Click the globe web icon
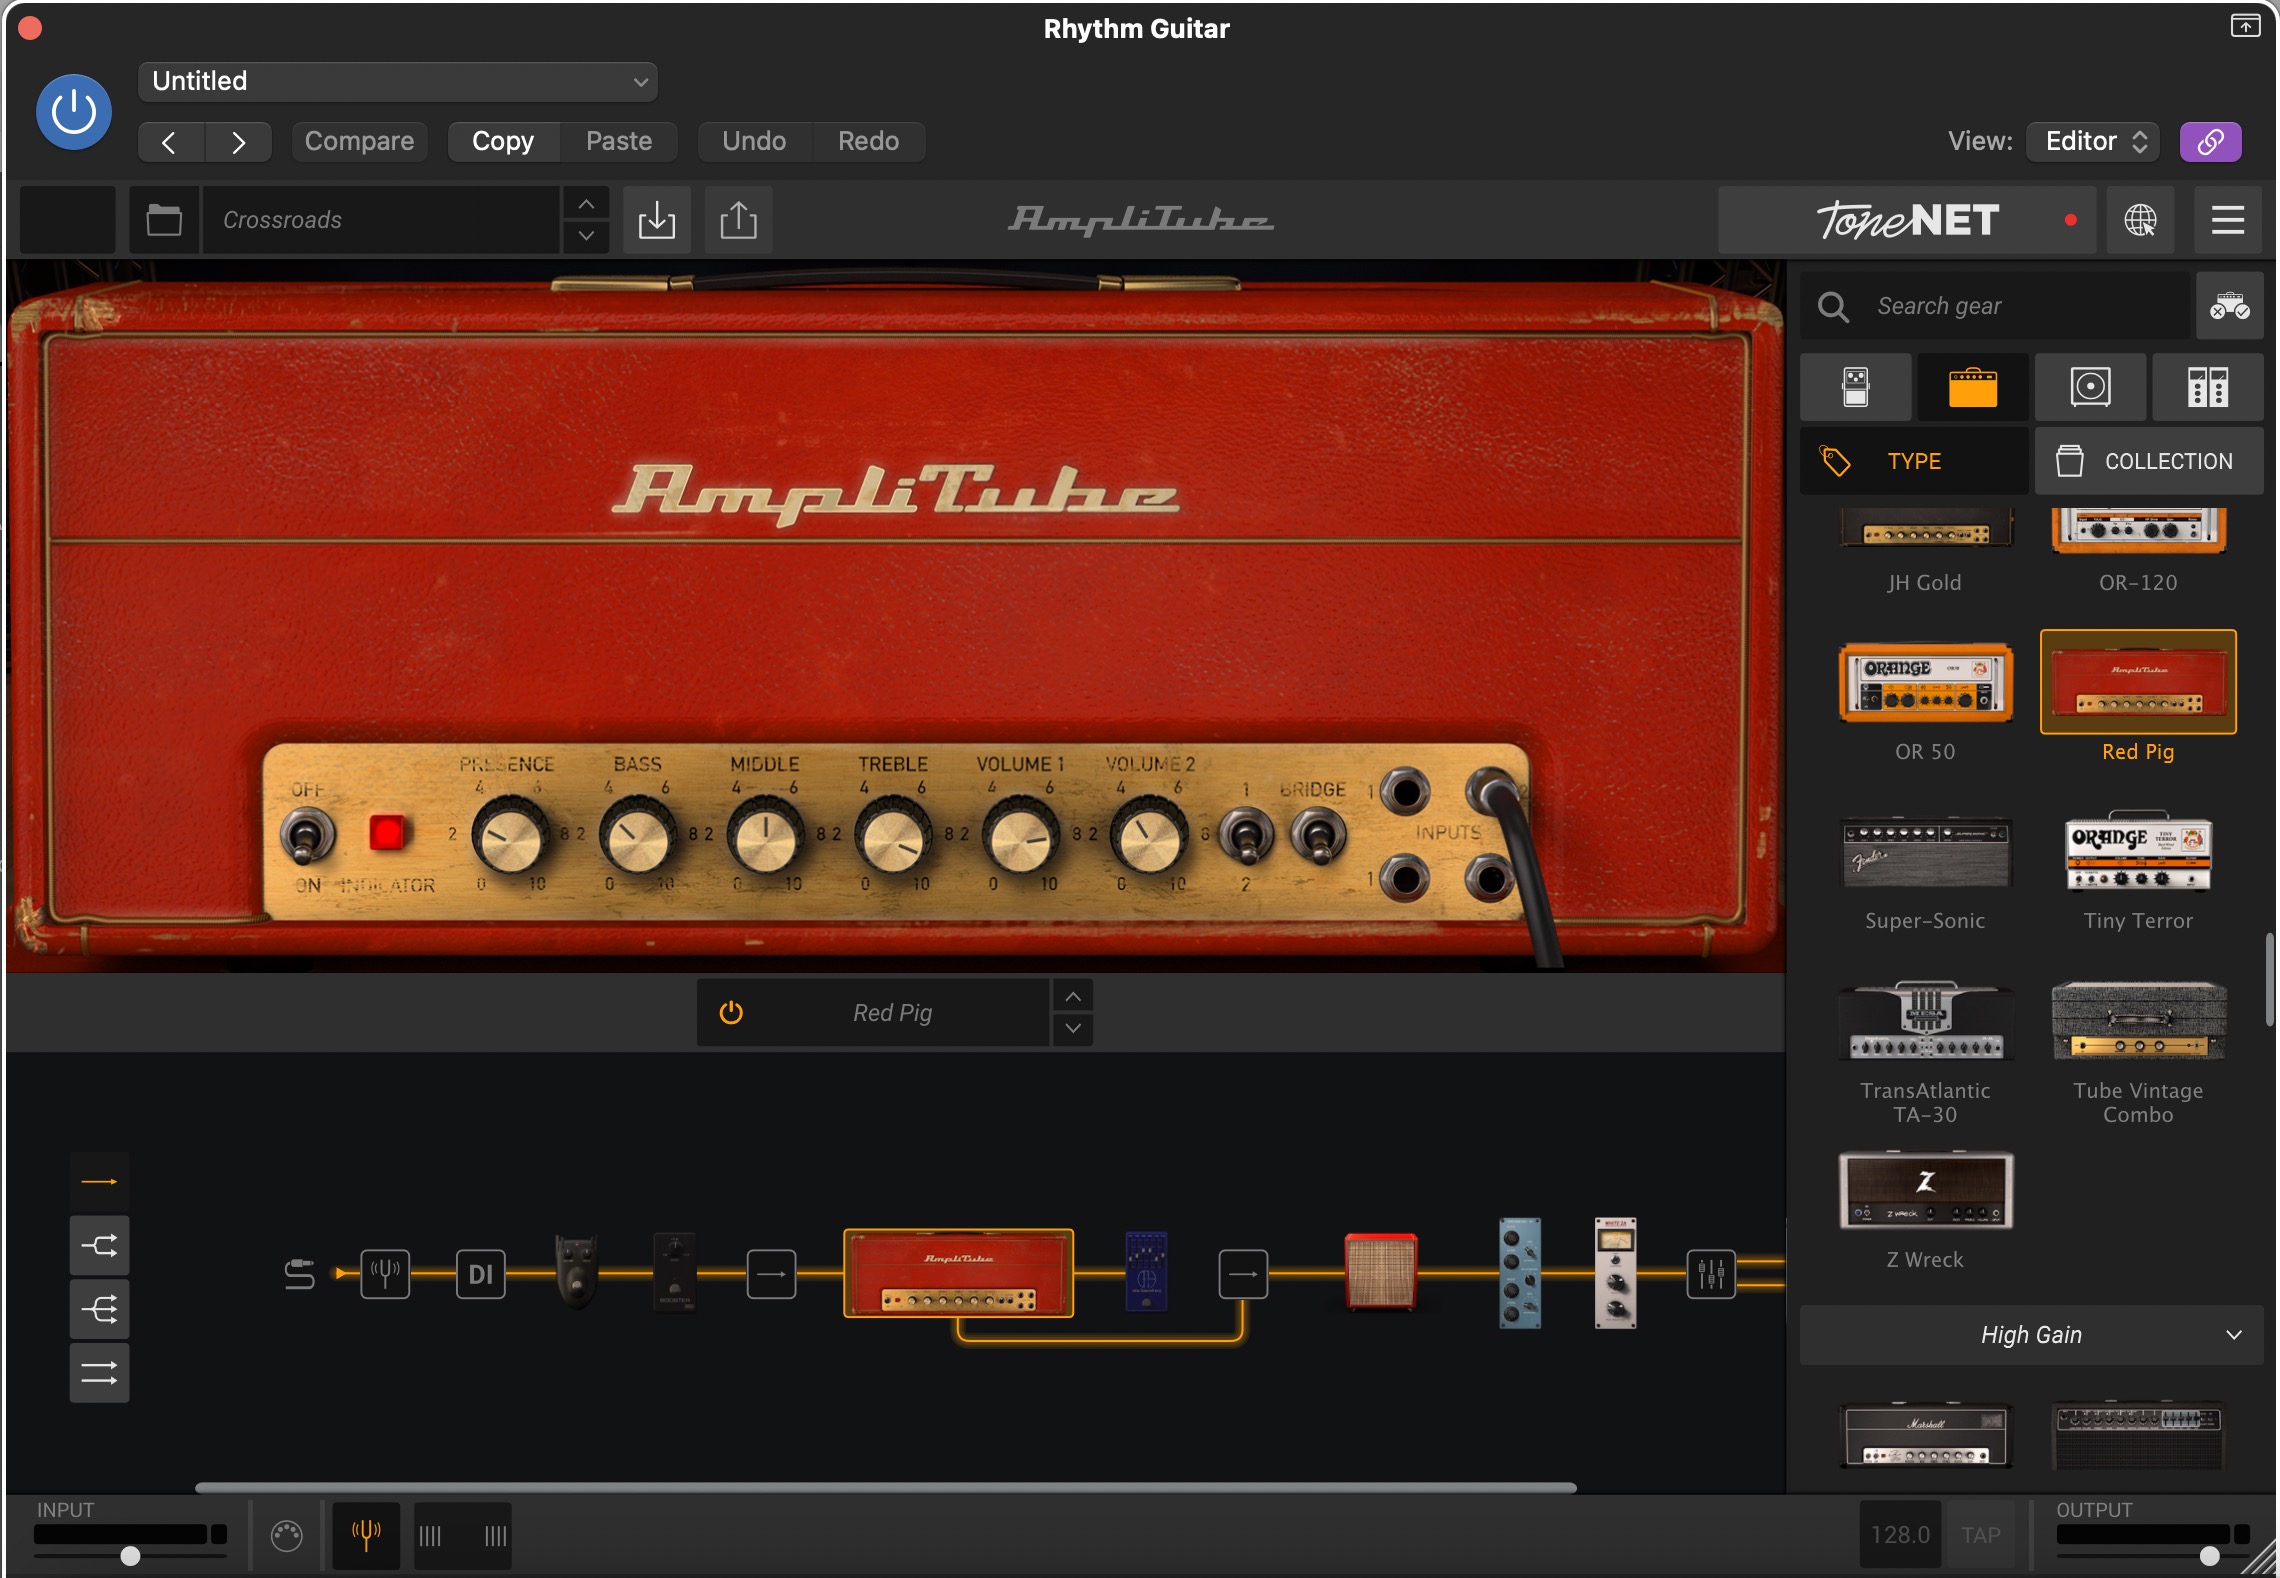The height and width of the screenshot is (1578, 2280). point(2140,219)
